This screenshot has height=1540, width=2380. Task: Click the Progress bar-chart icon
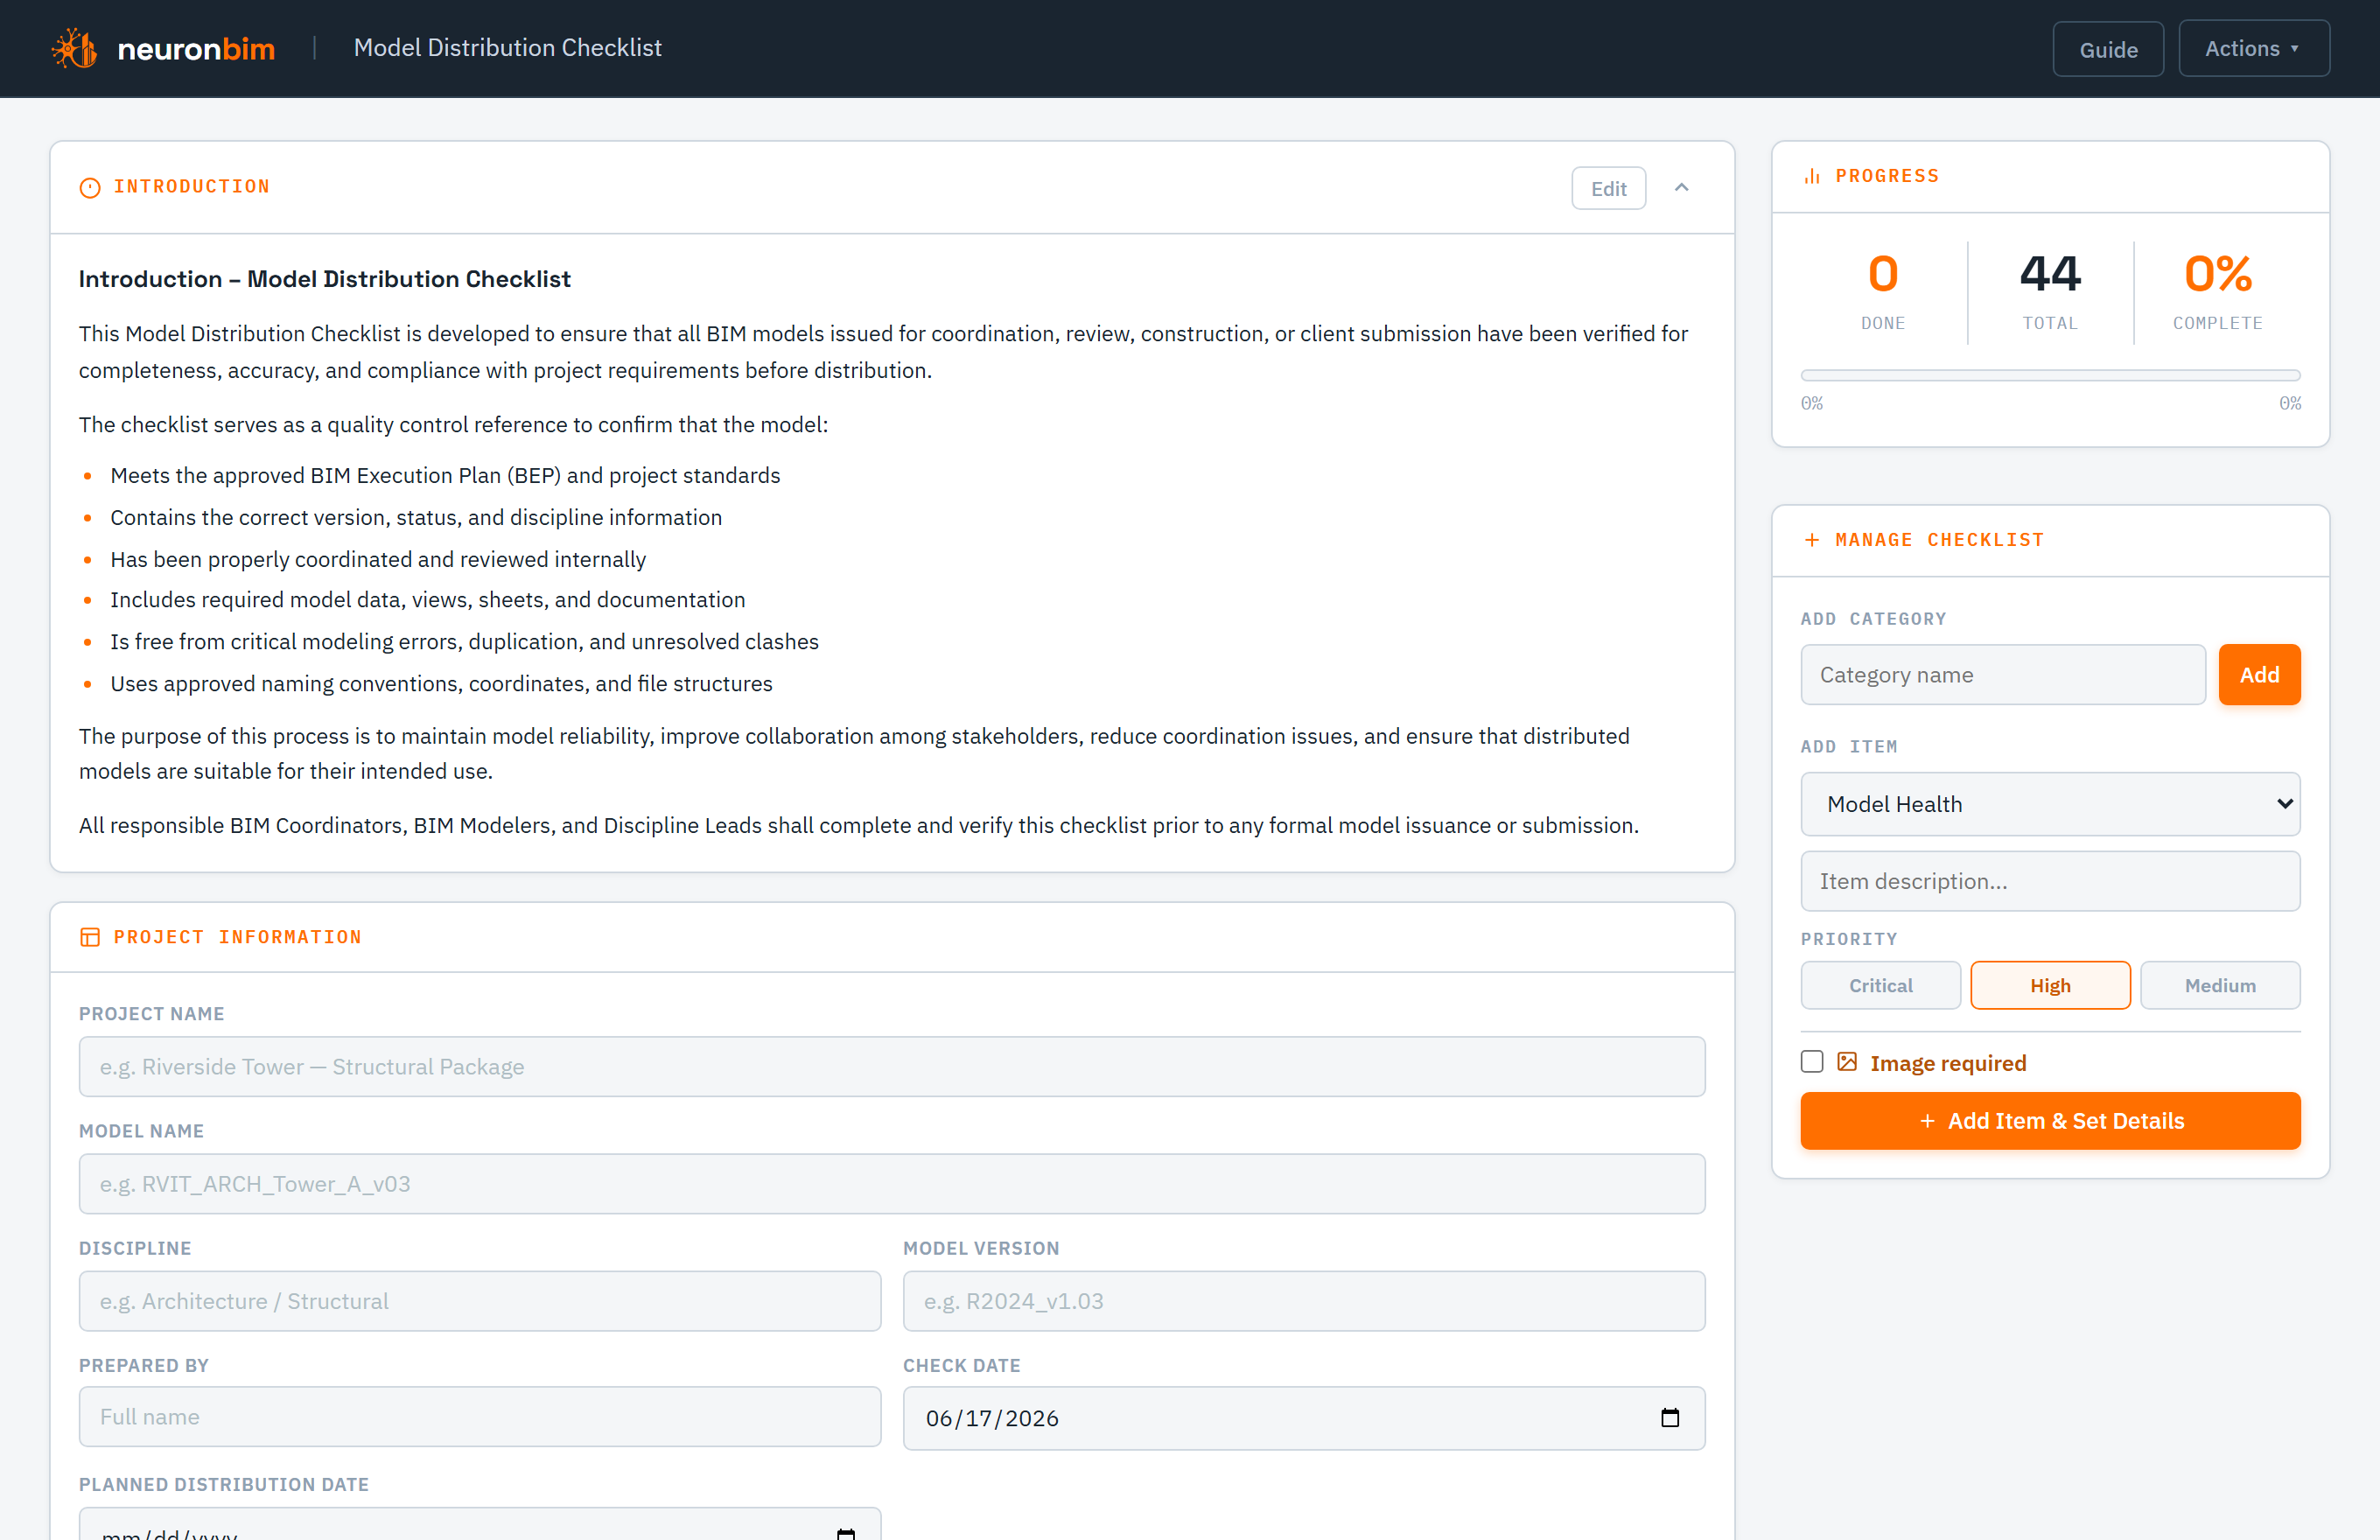(1812, 176)
